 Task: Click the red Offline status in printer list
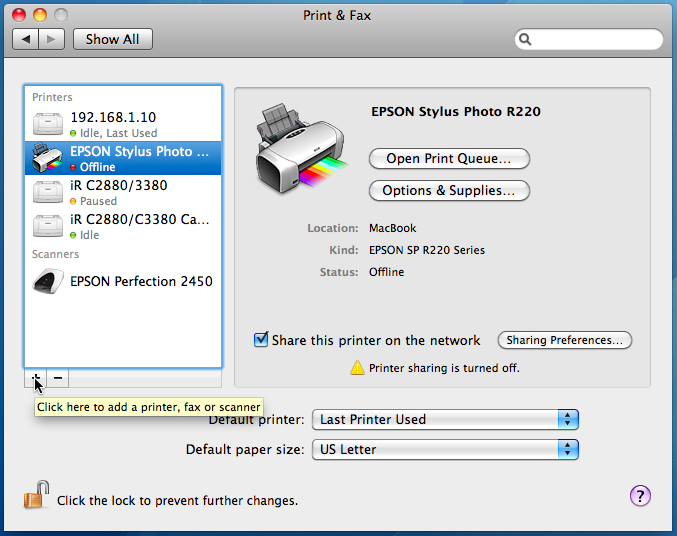coord(97,167)
